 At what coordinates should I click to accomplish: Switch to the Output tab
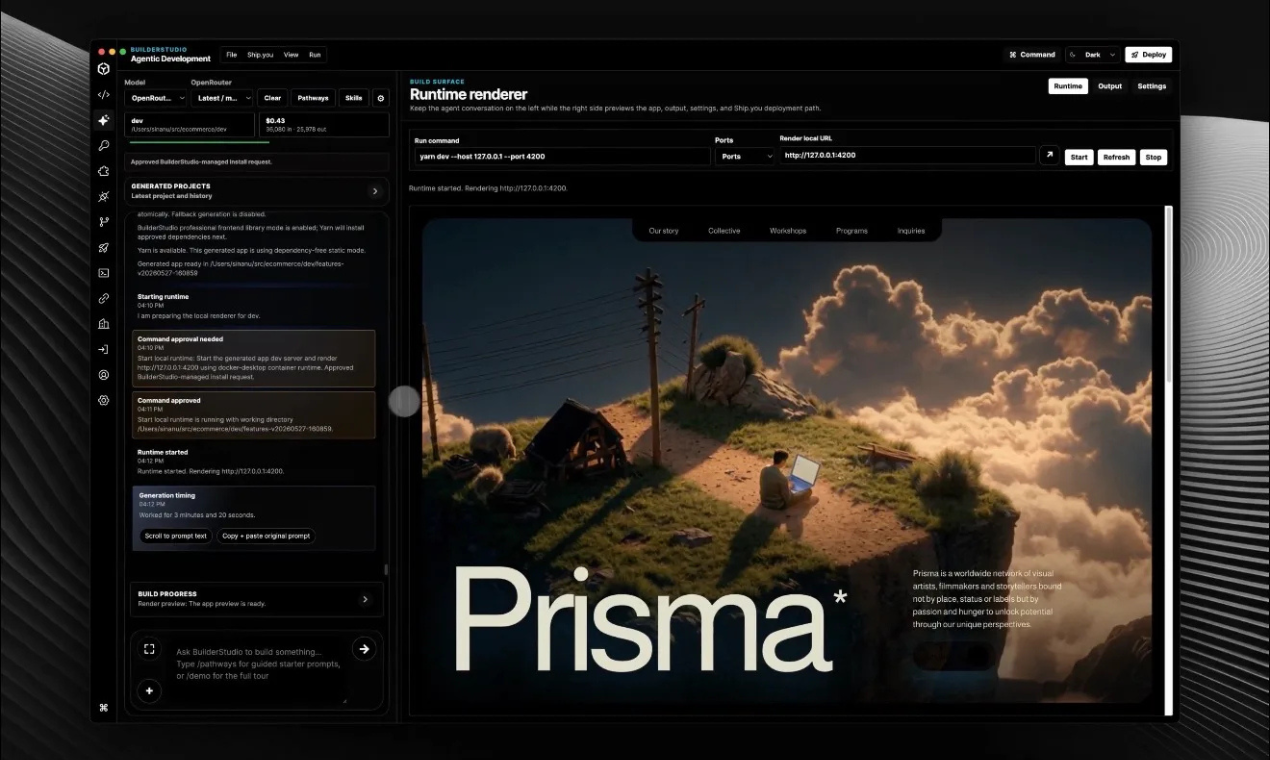[1110, 86]
